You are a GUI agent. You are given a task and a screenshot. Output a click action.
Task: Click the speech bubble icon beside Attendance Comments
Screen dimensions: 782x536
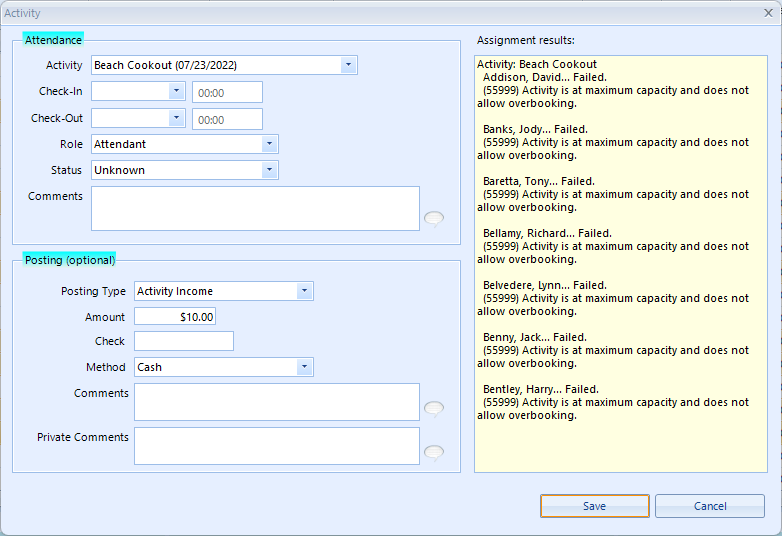pos(433,219)
